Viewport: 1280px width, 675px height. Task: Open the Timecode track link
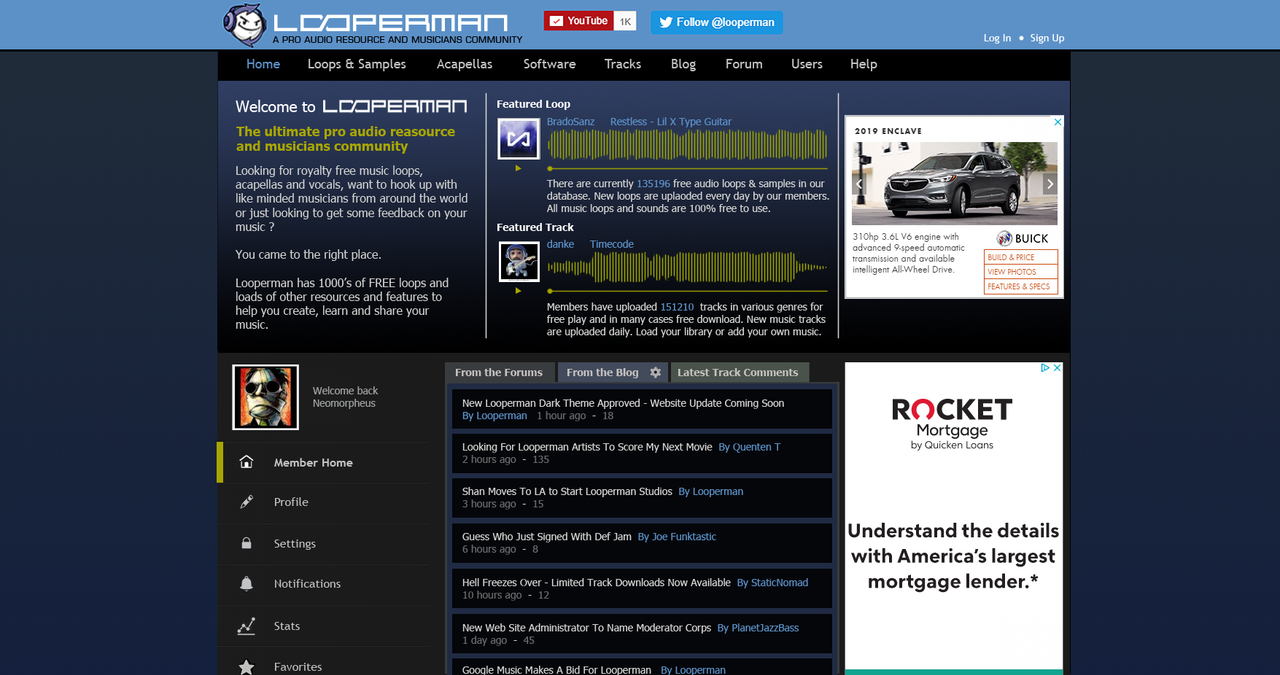612,245
